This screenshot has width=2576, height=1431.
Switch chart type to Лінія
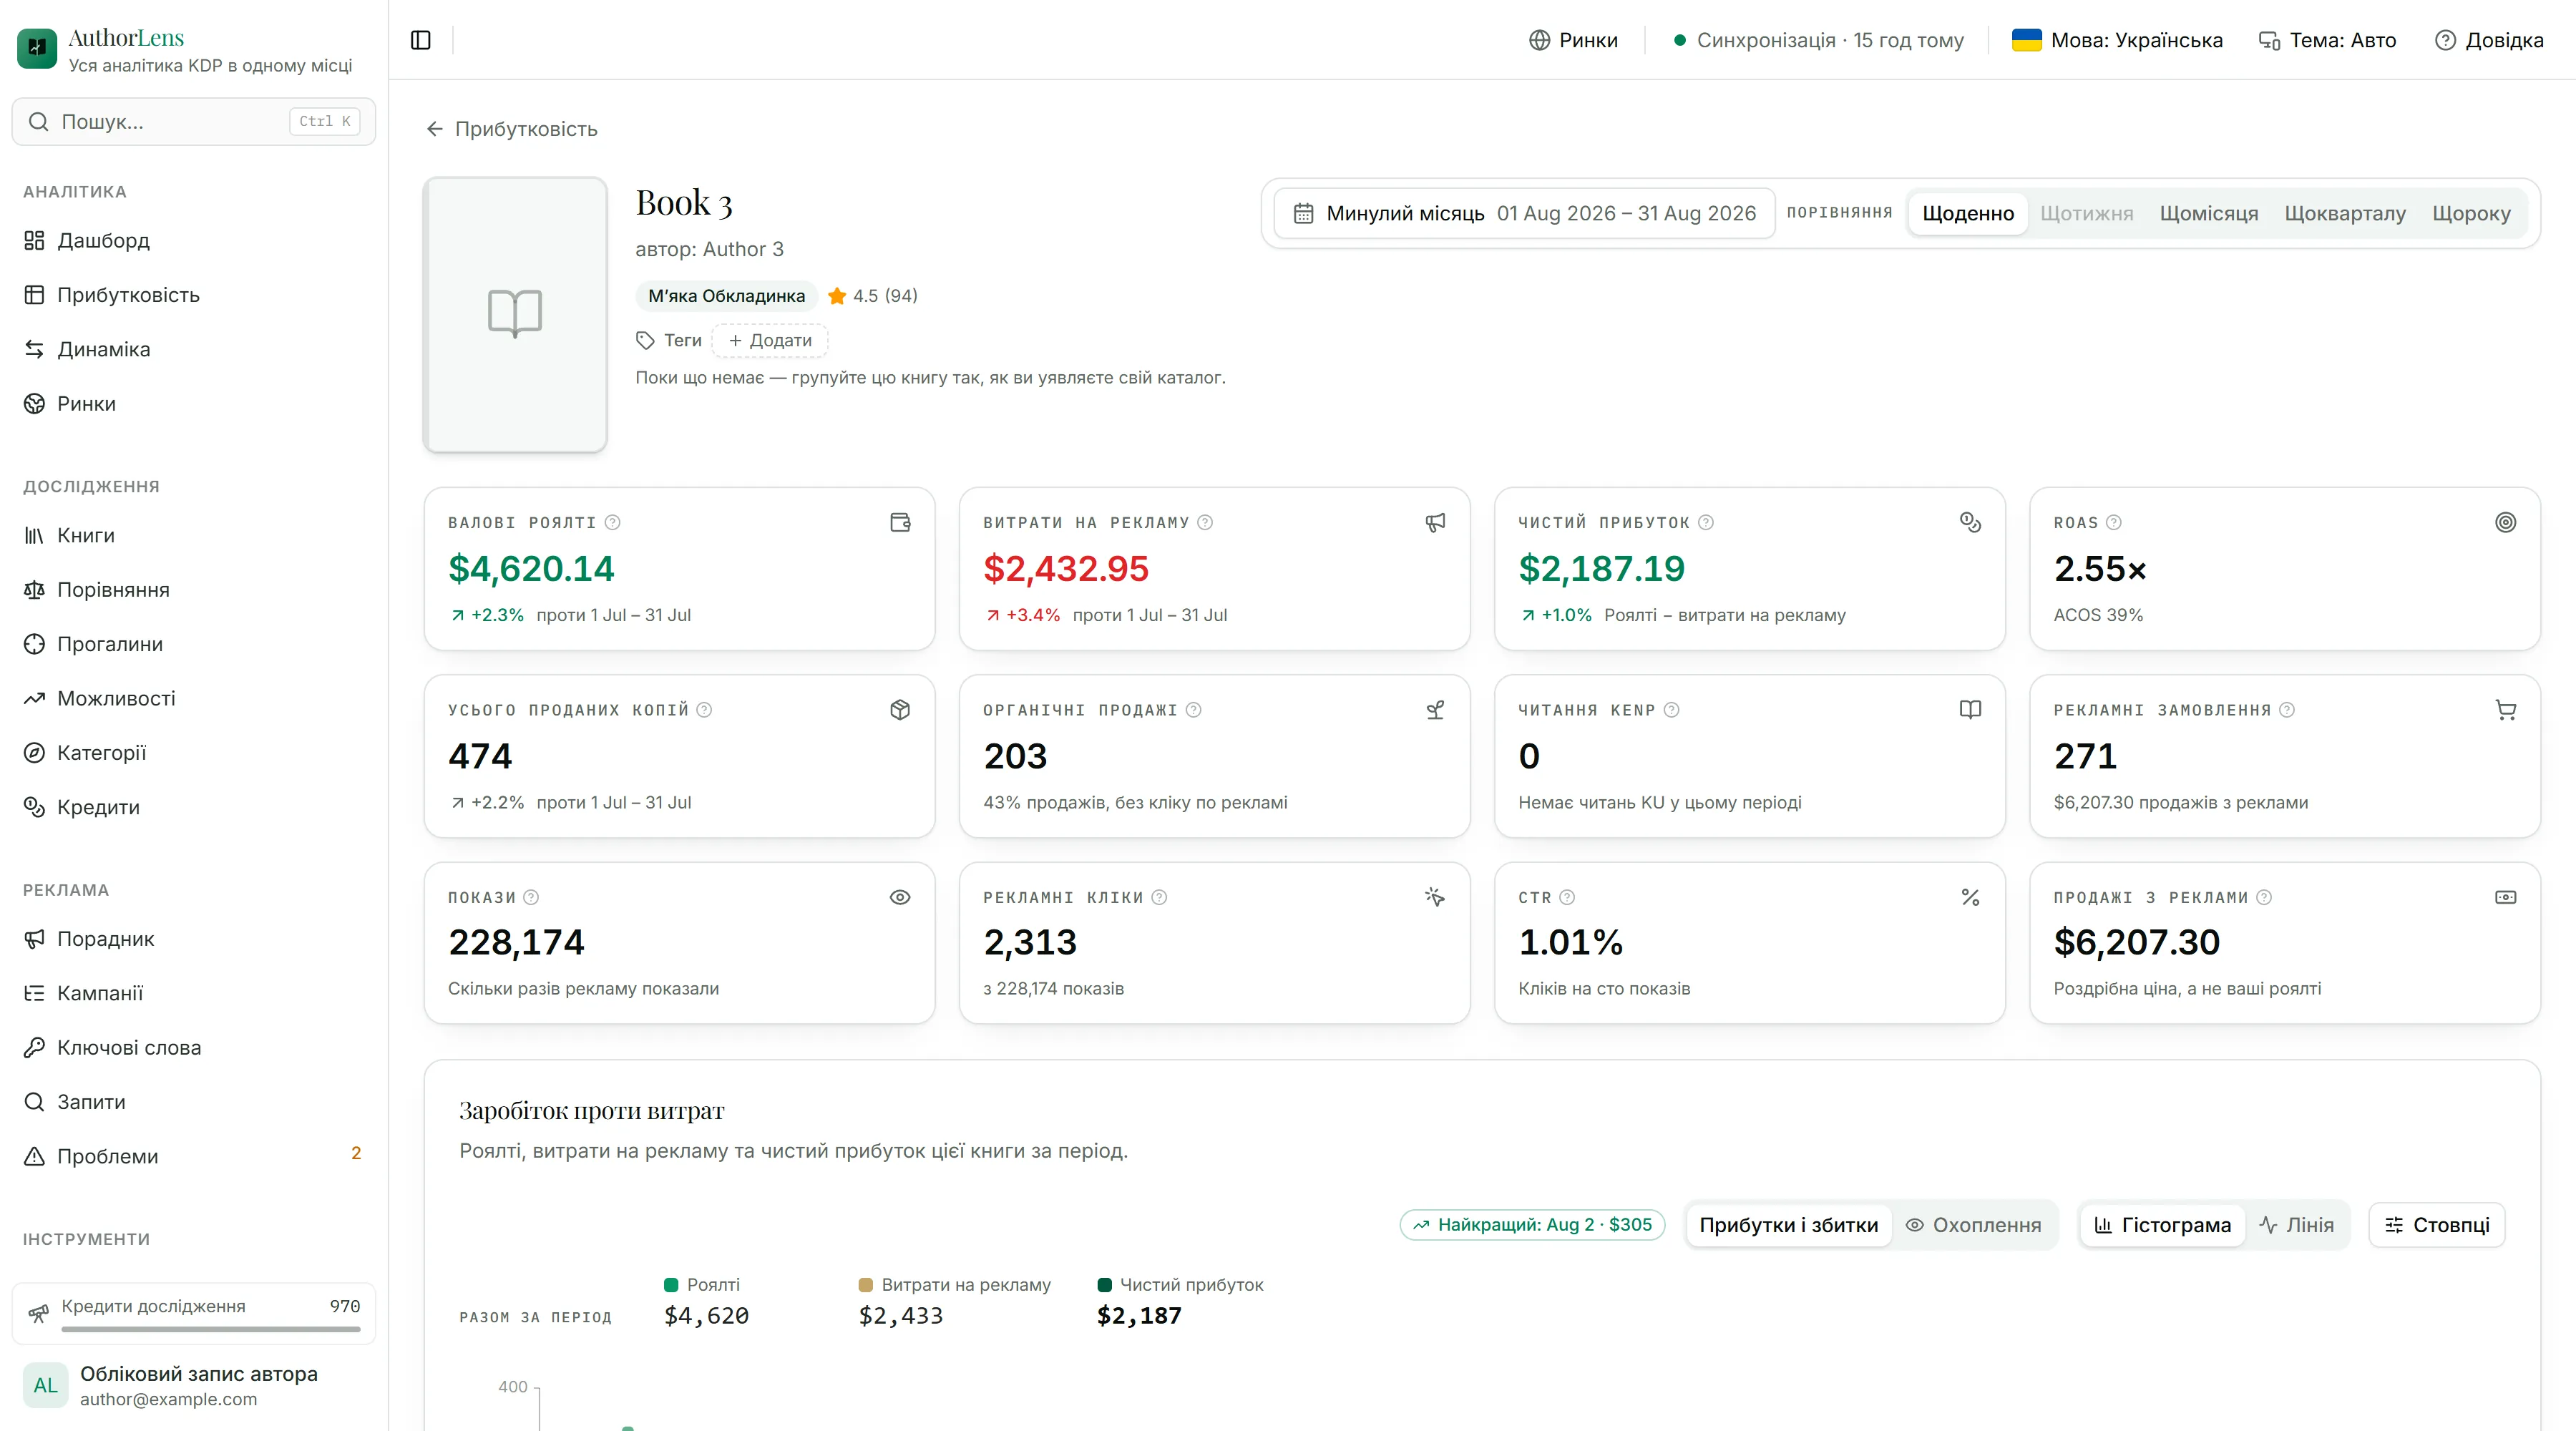[x=2297, y=1225]
